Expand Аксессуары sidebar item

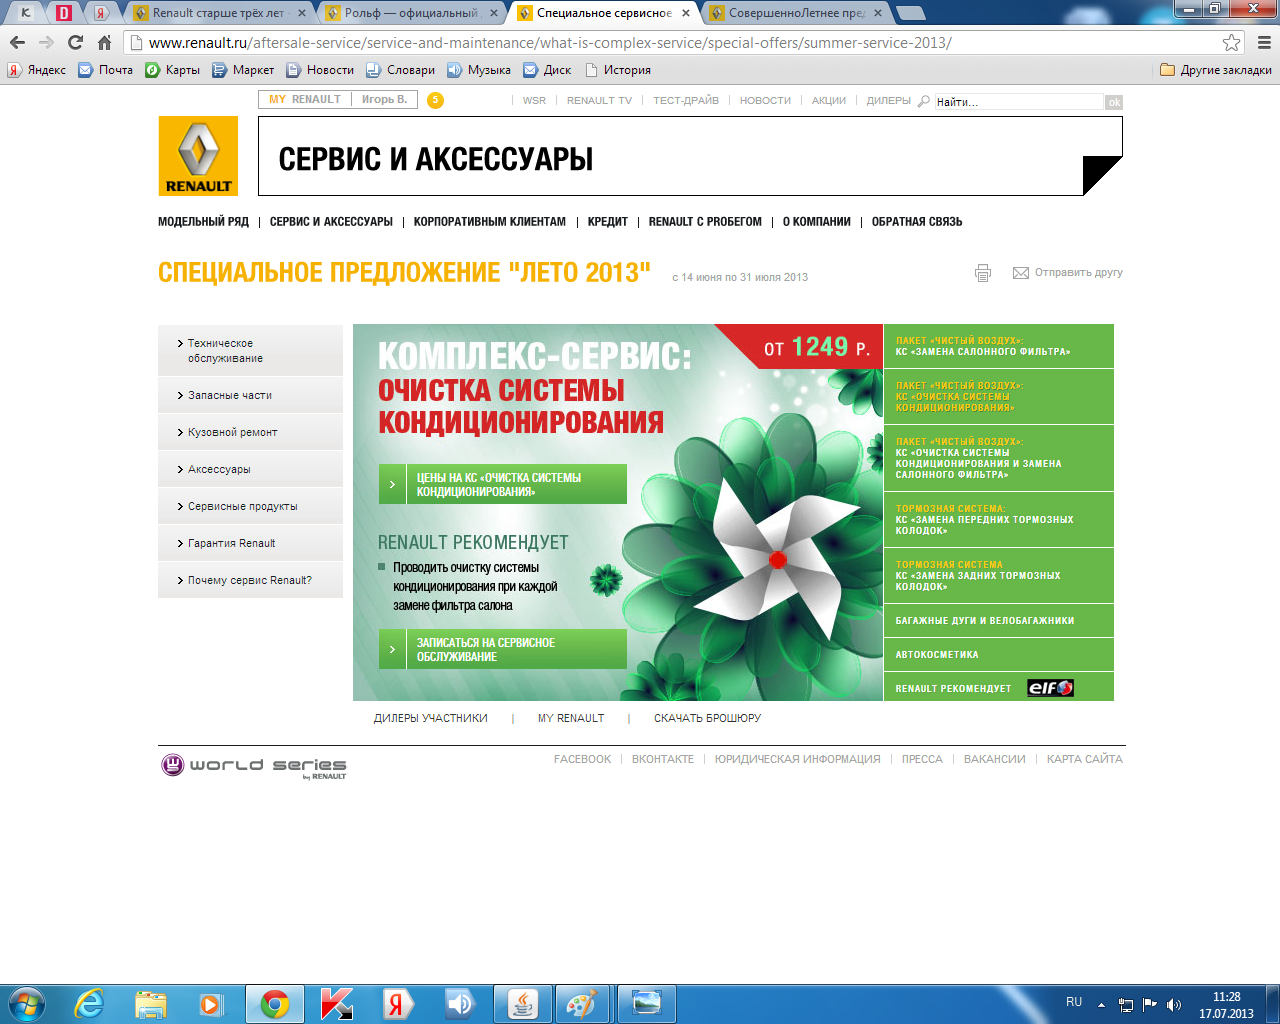point(250,469)
